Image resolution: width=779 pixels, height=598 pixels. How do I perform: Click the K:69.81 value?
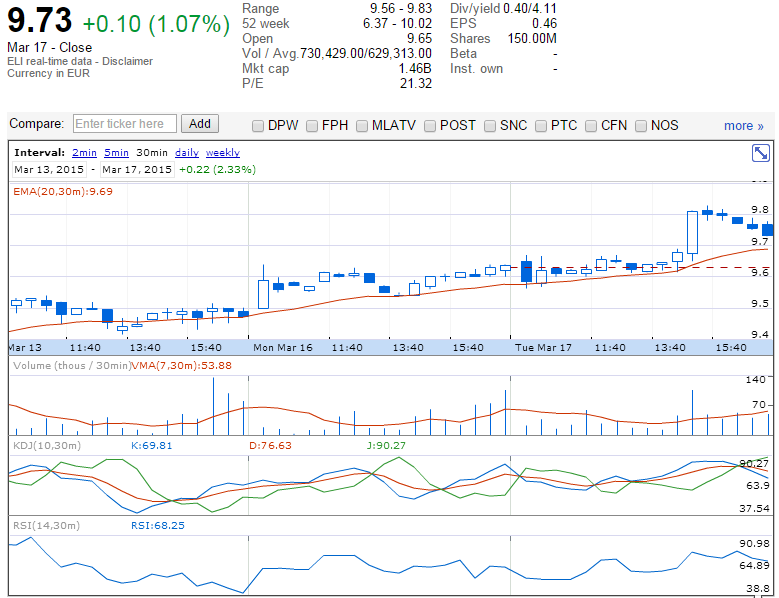pos(152,446)
